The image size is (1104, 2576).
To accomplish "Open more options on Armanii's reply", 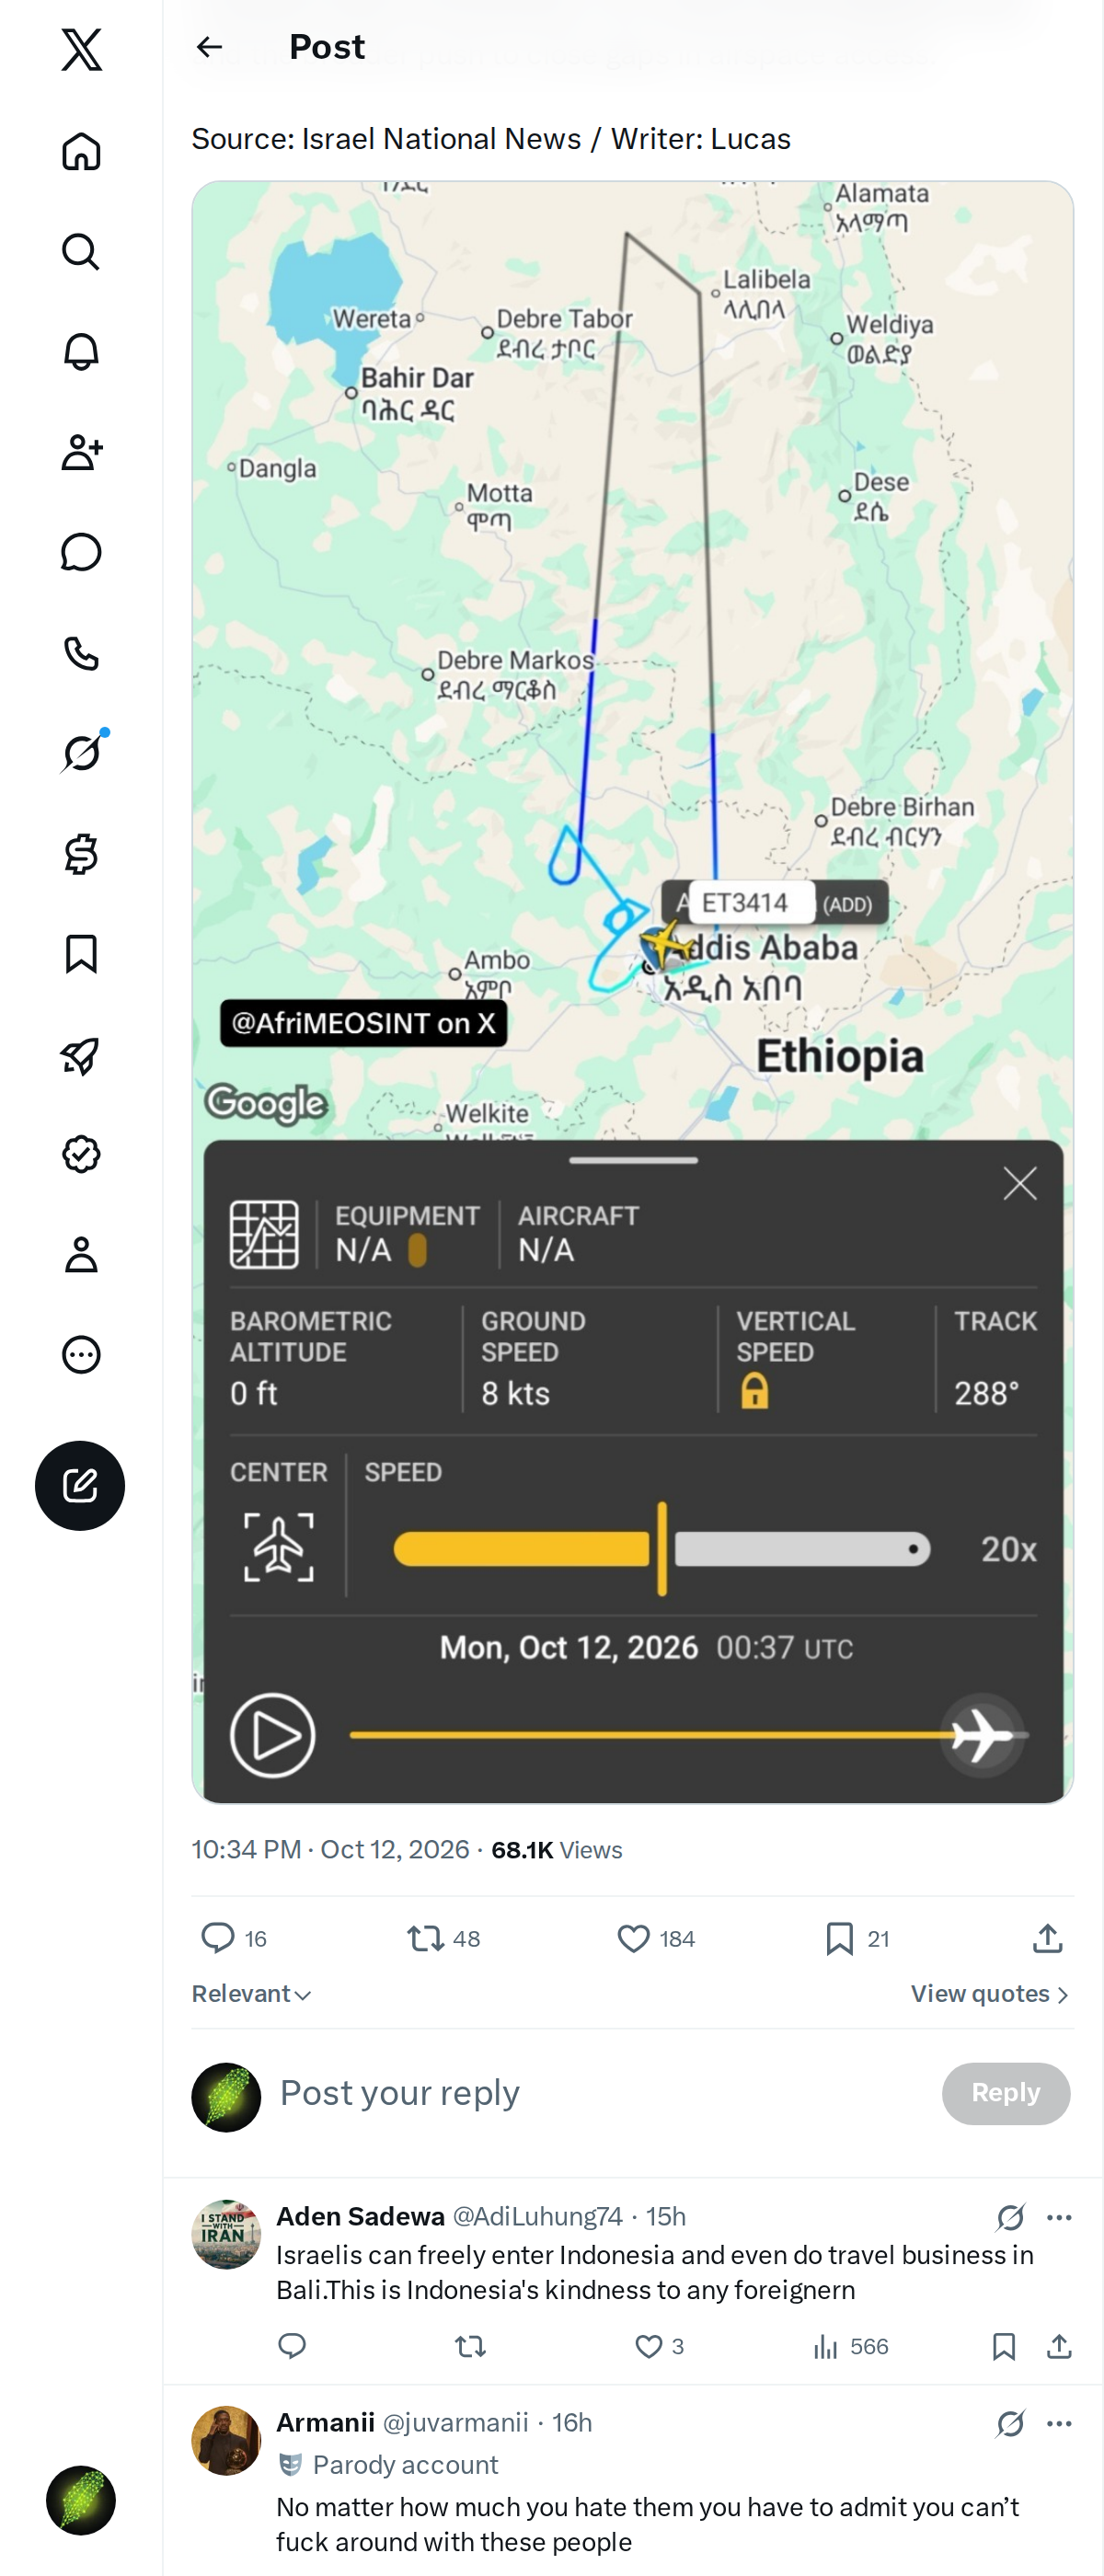I will point(1059,2423).
